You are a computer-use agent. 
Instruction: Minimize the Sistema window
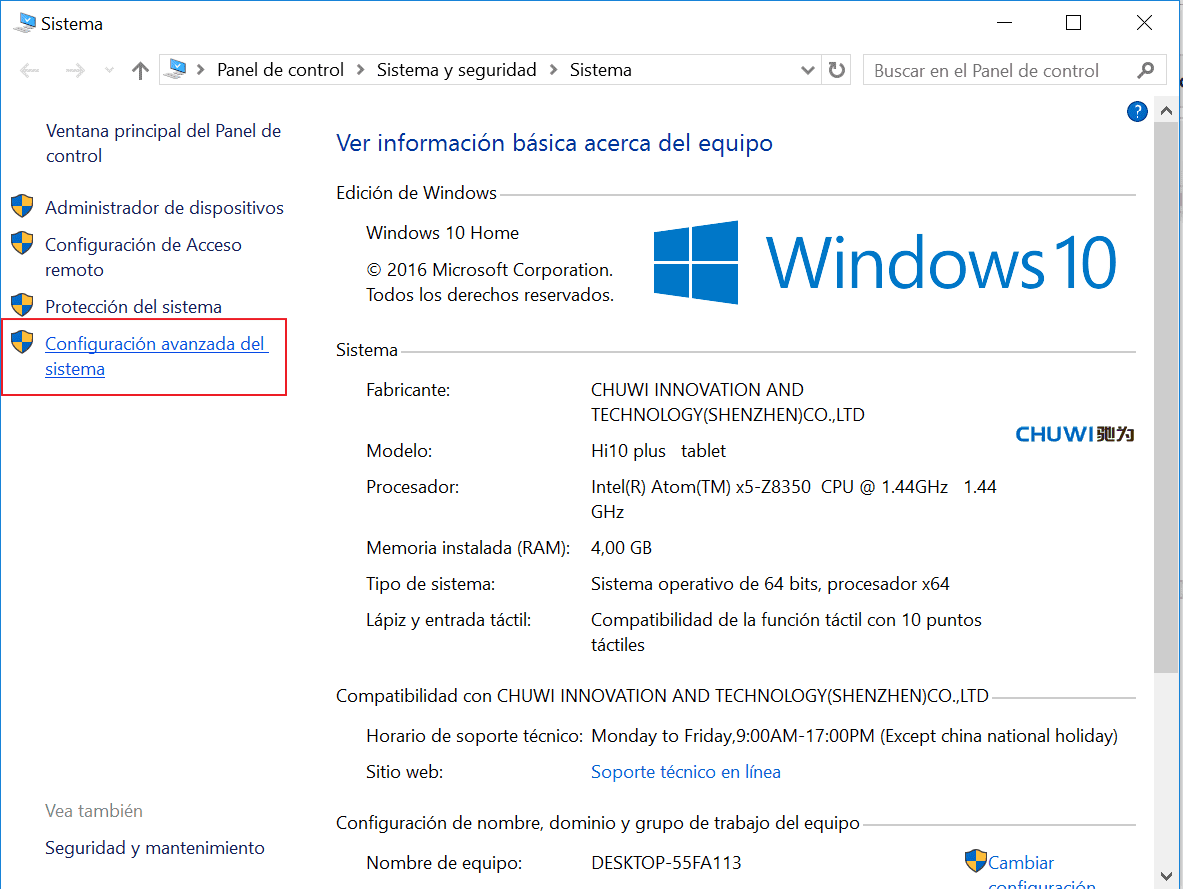click(1004, 23)
